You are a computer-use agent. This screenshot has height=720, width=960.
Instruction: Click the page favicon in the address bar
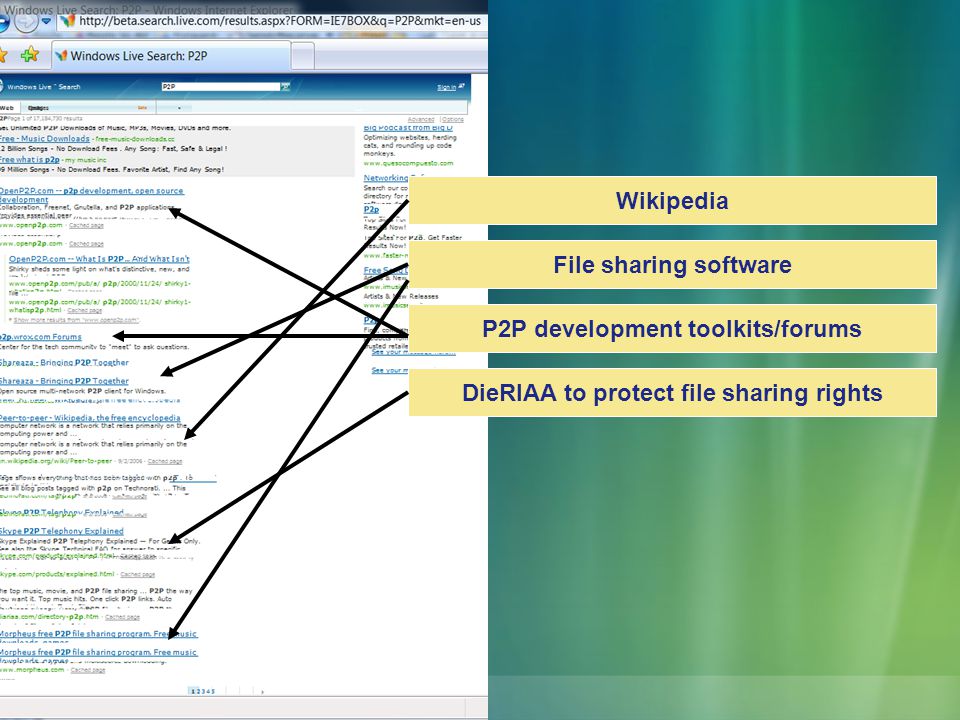67,21
